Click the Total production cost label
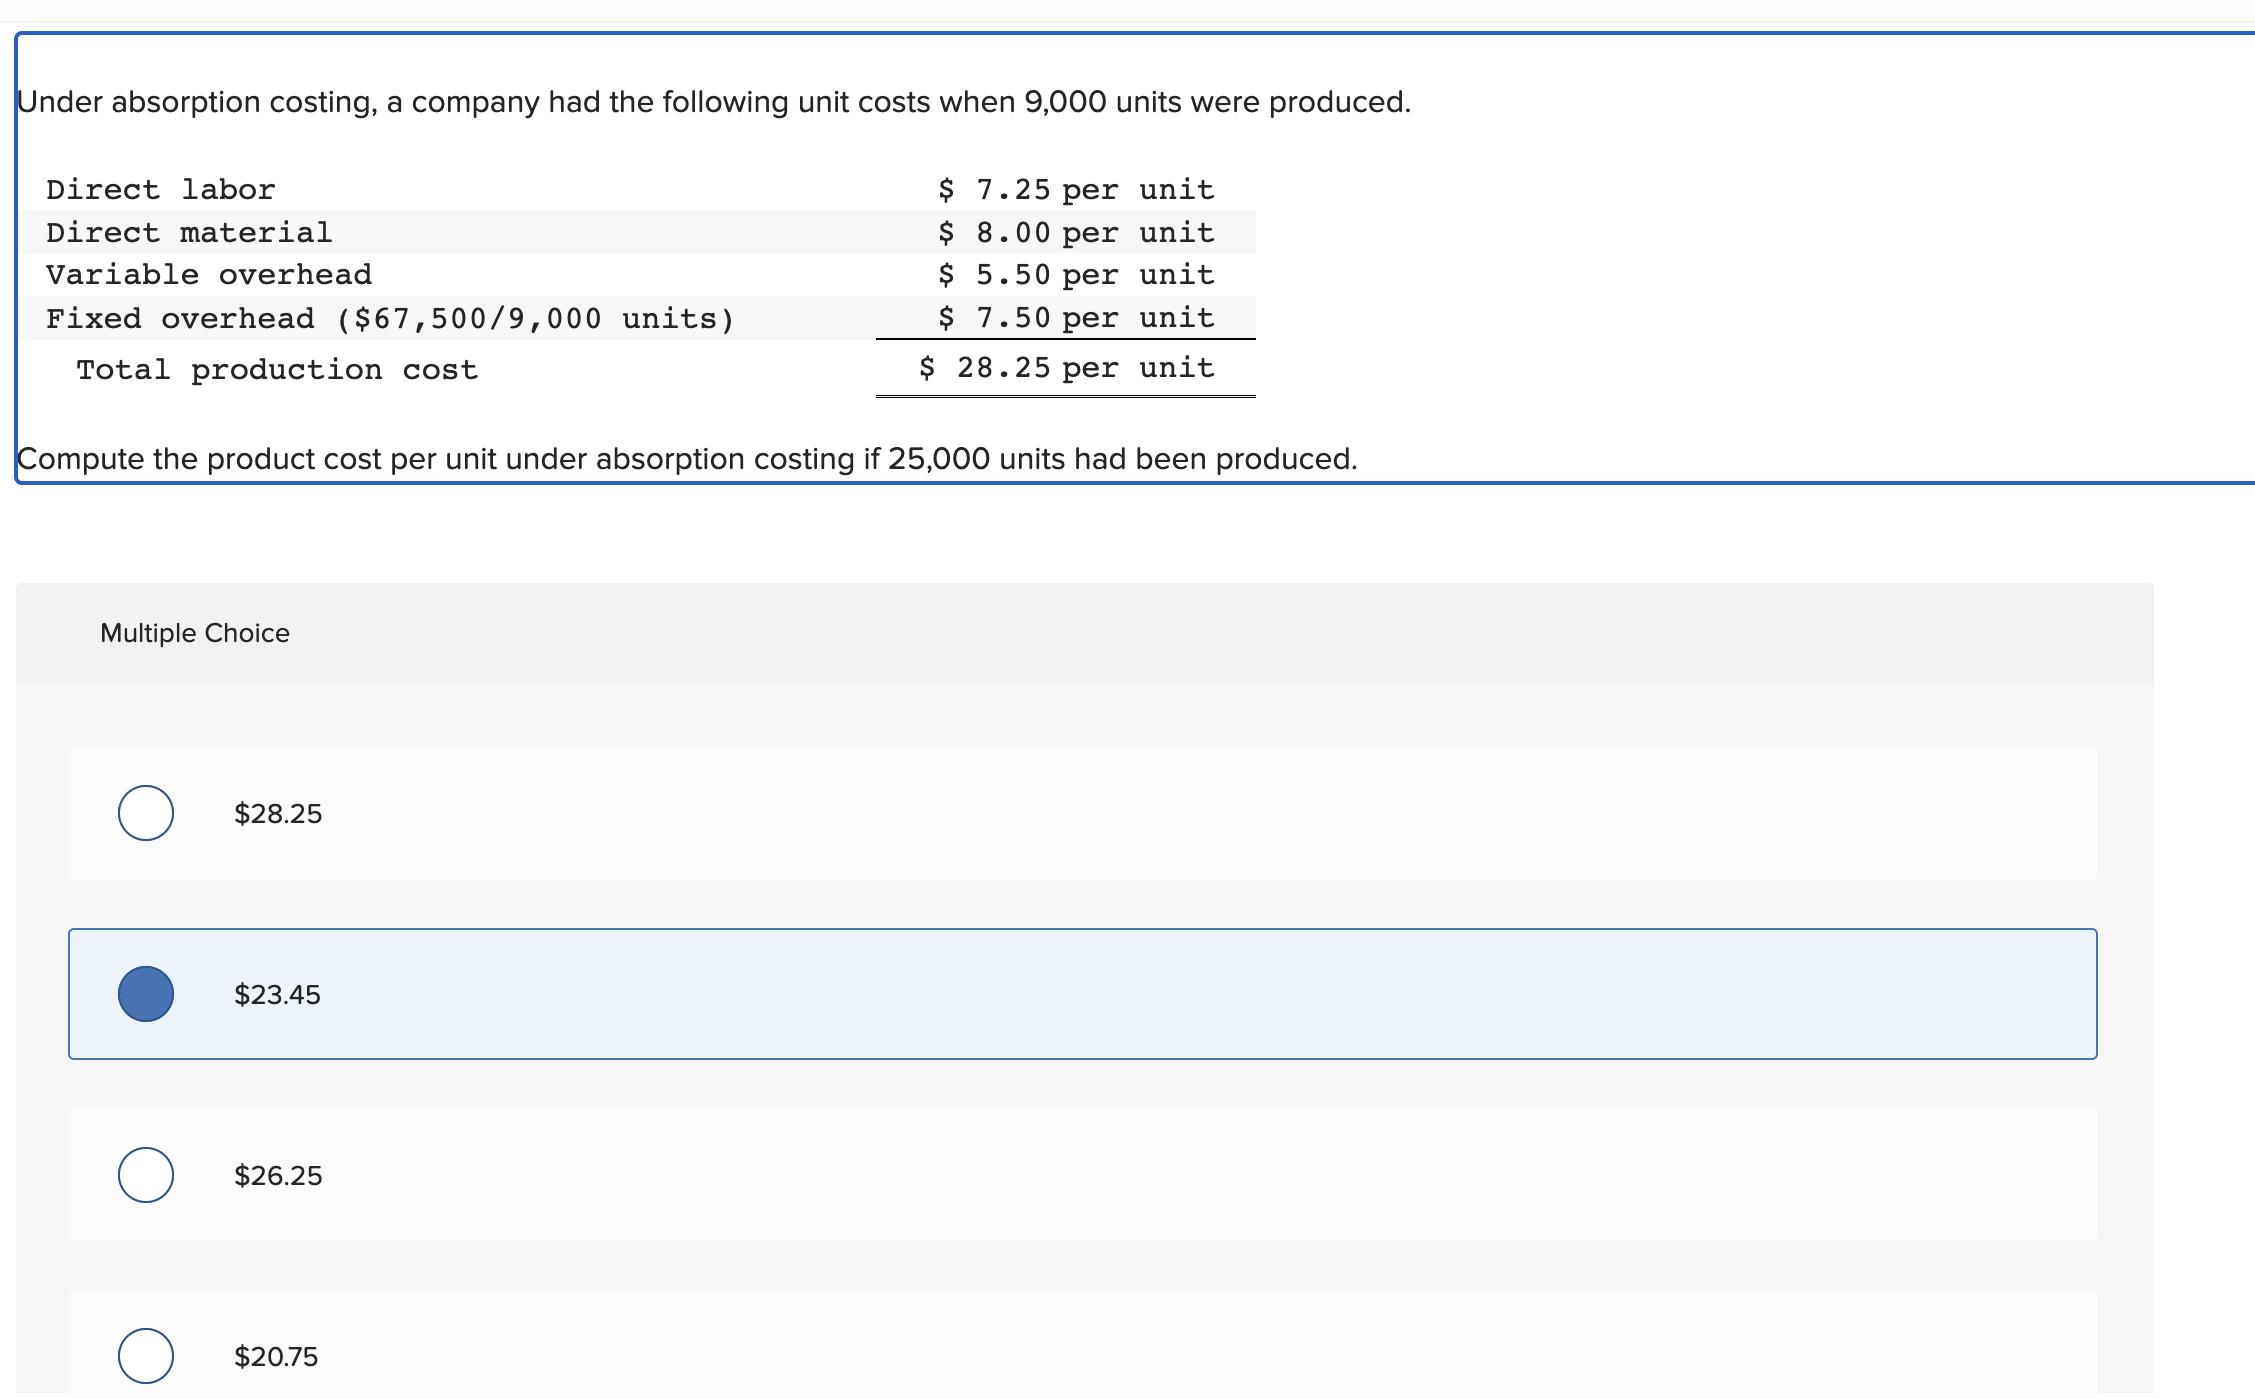This screenshot has width=2255, height=1399. pyautogui.click(x=277, y=370)
